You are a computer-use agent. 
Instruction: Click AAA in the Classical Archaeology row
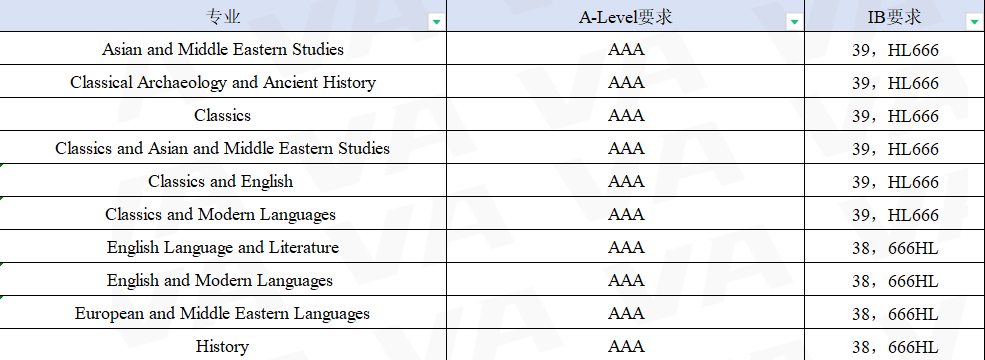(x=626, y=82)
